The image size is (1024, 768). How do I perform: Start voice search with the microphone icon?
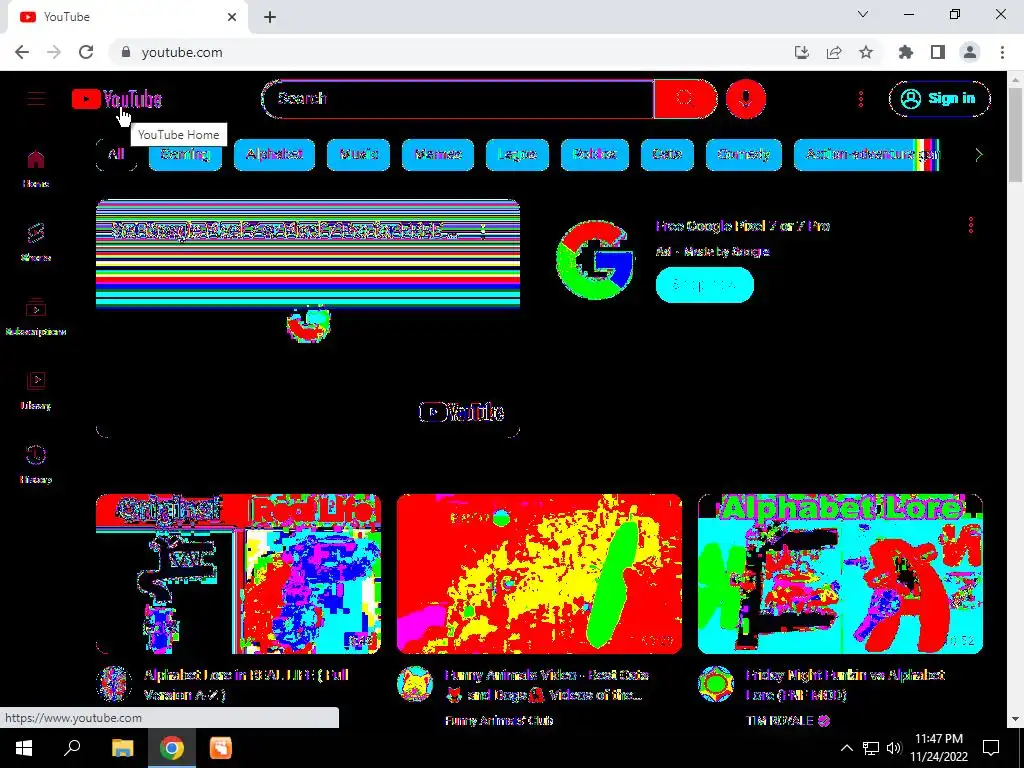746,99
